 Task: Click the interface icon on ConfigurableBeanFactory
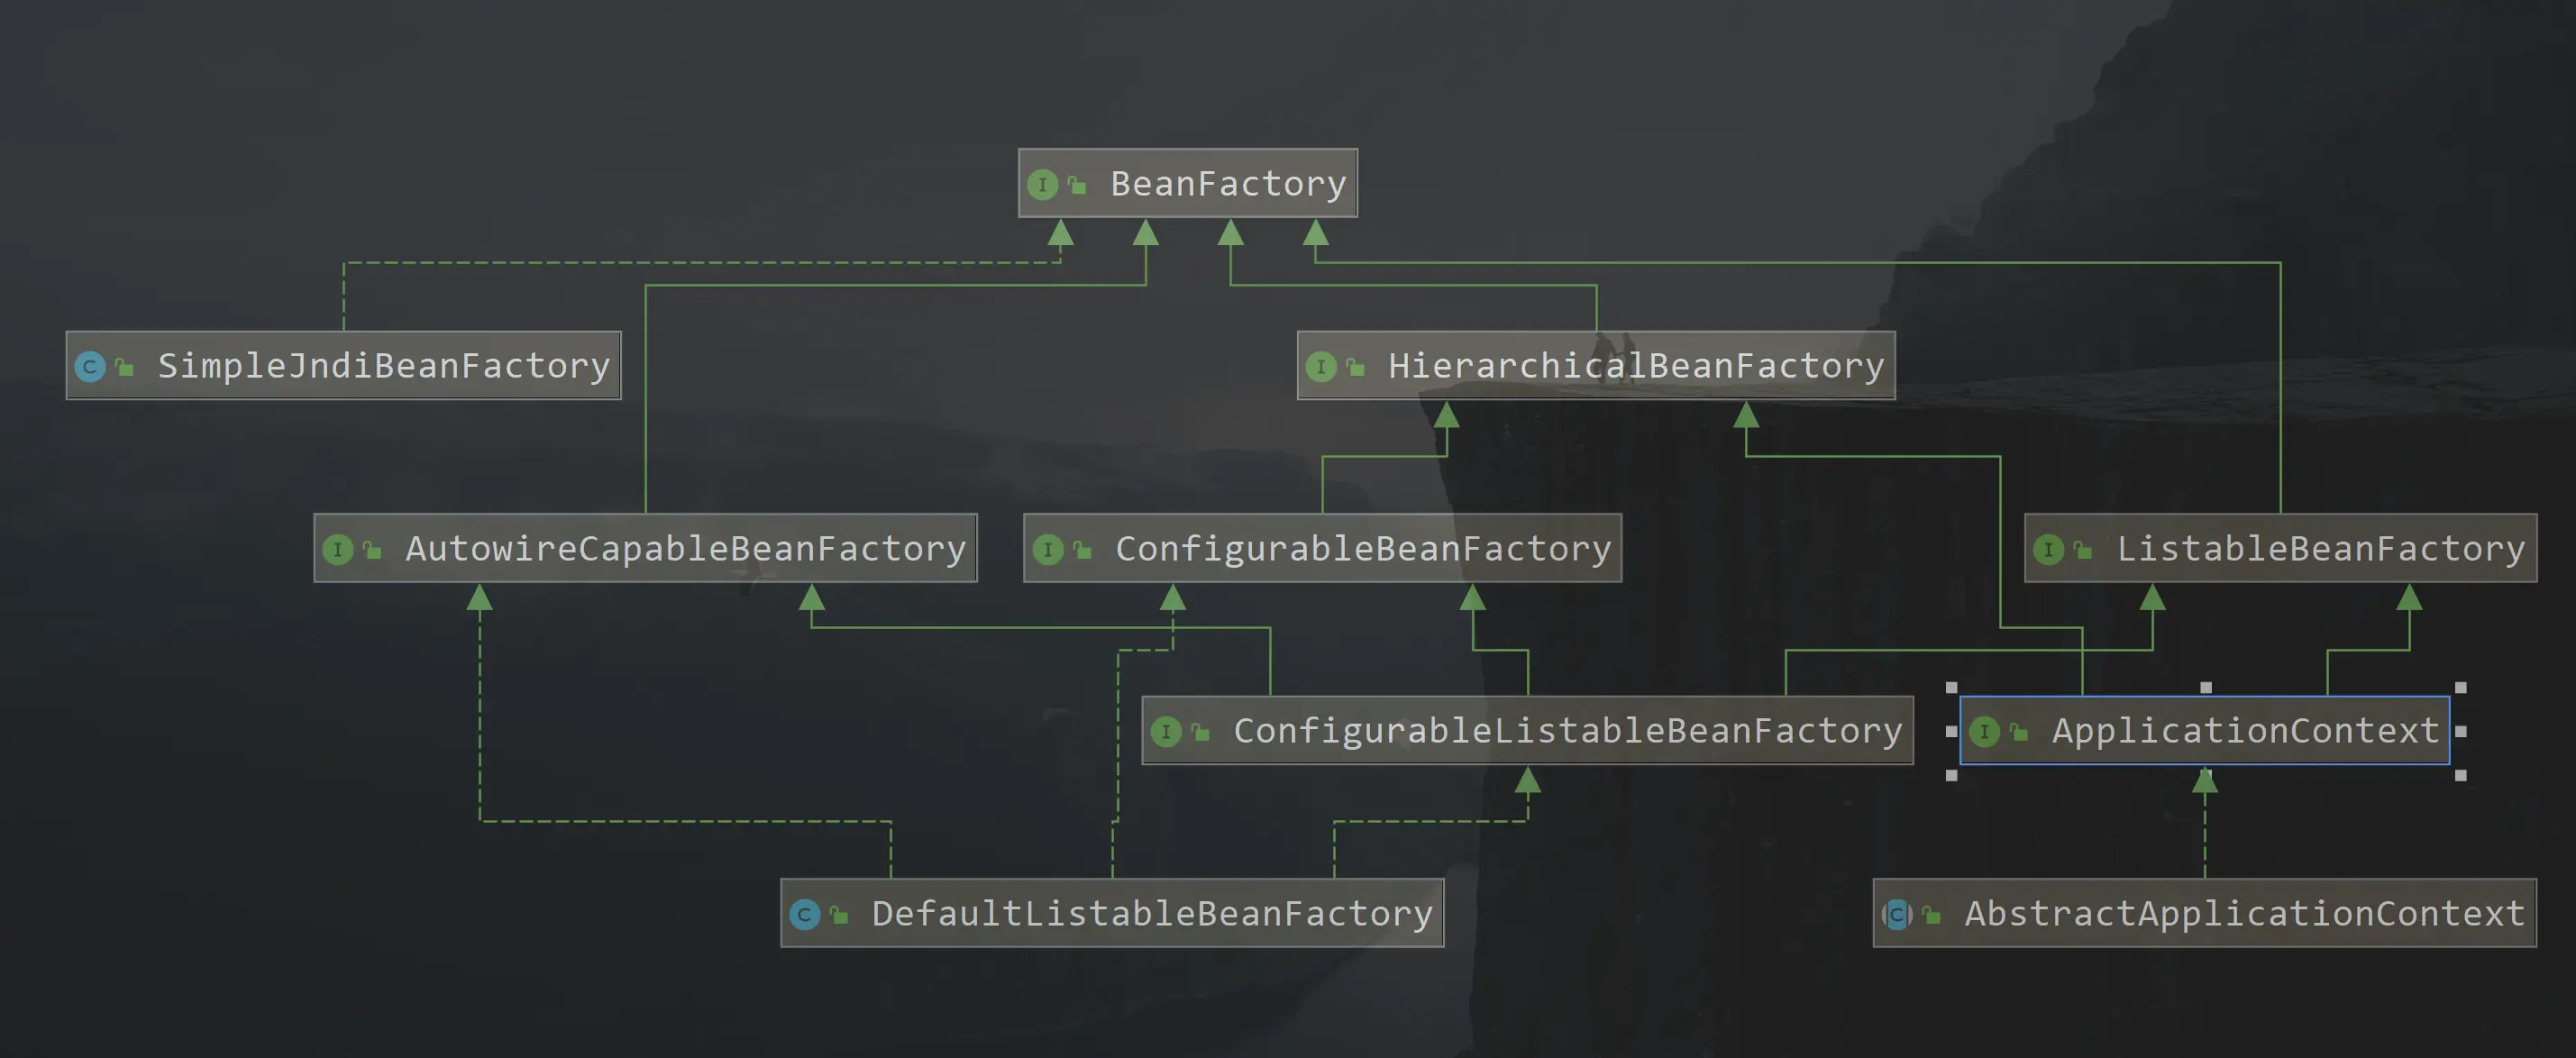point(1049,548)
